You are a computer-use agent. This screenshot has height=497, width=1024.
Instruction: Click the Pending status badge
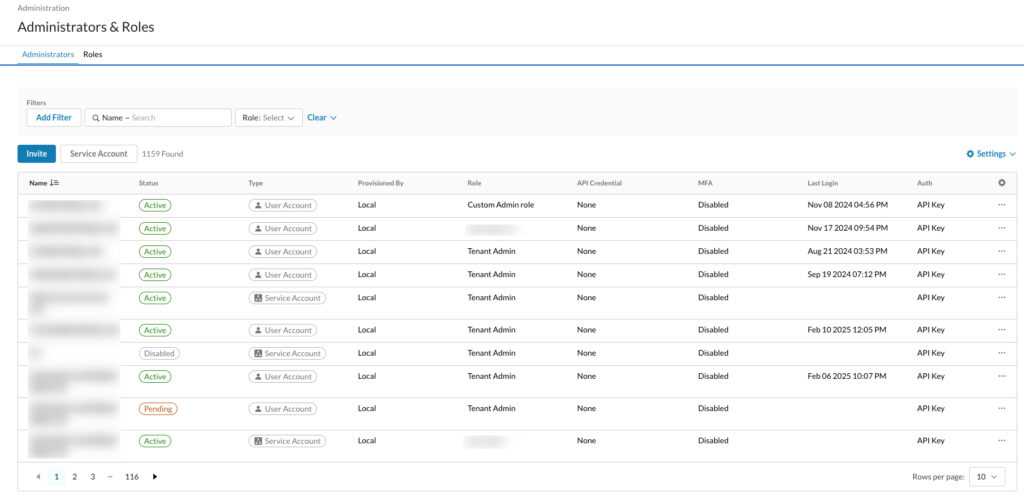[x=158, y=409]
